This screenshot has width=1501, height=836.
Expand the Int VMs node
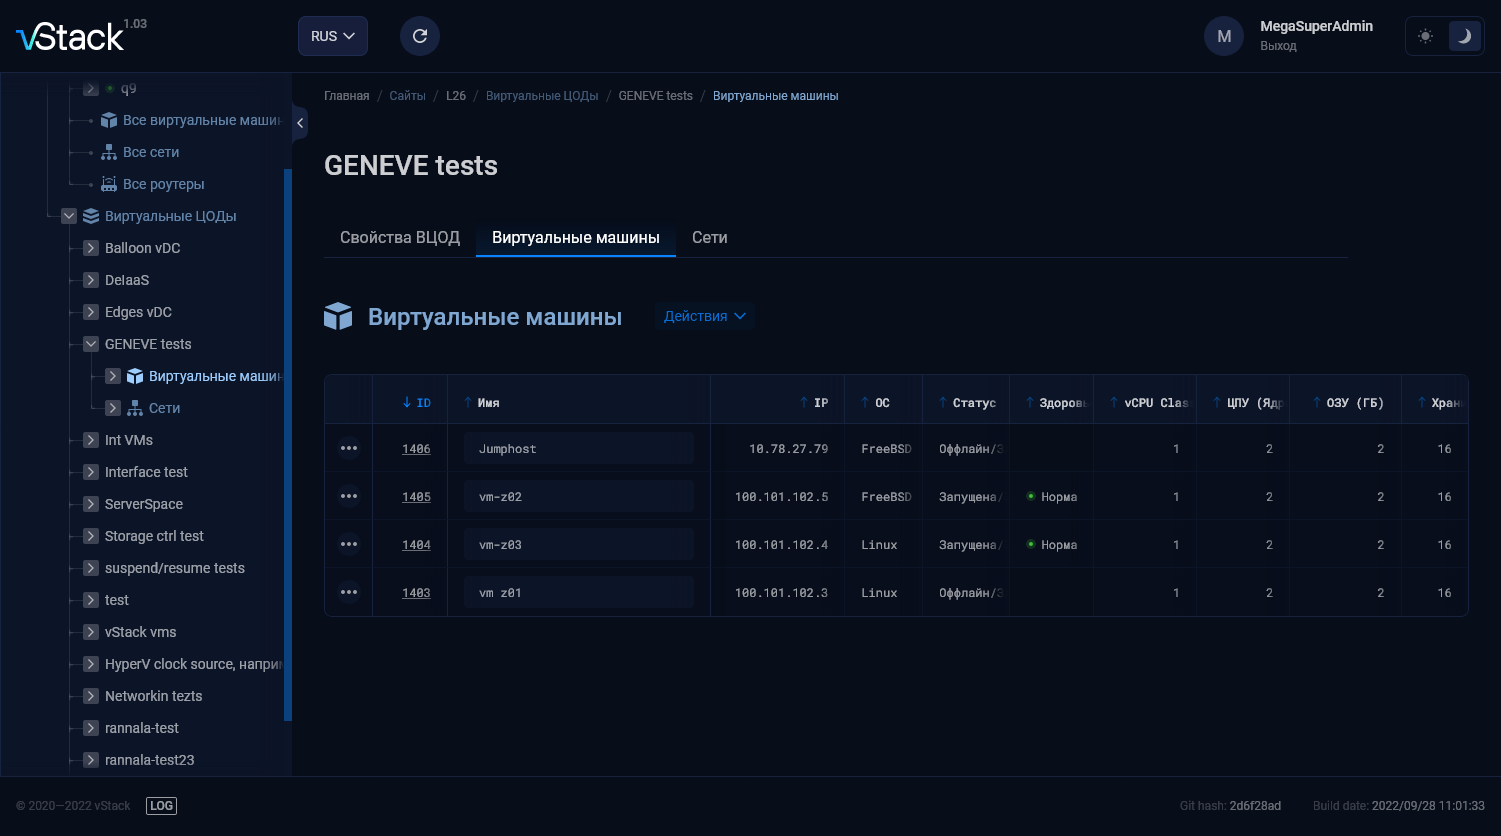click(90, 440)
